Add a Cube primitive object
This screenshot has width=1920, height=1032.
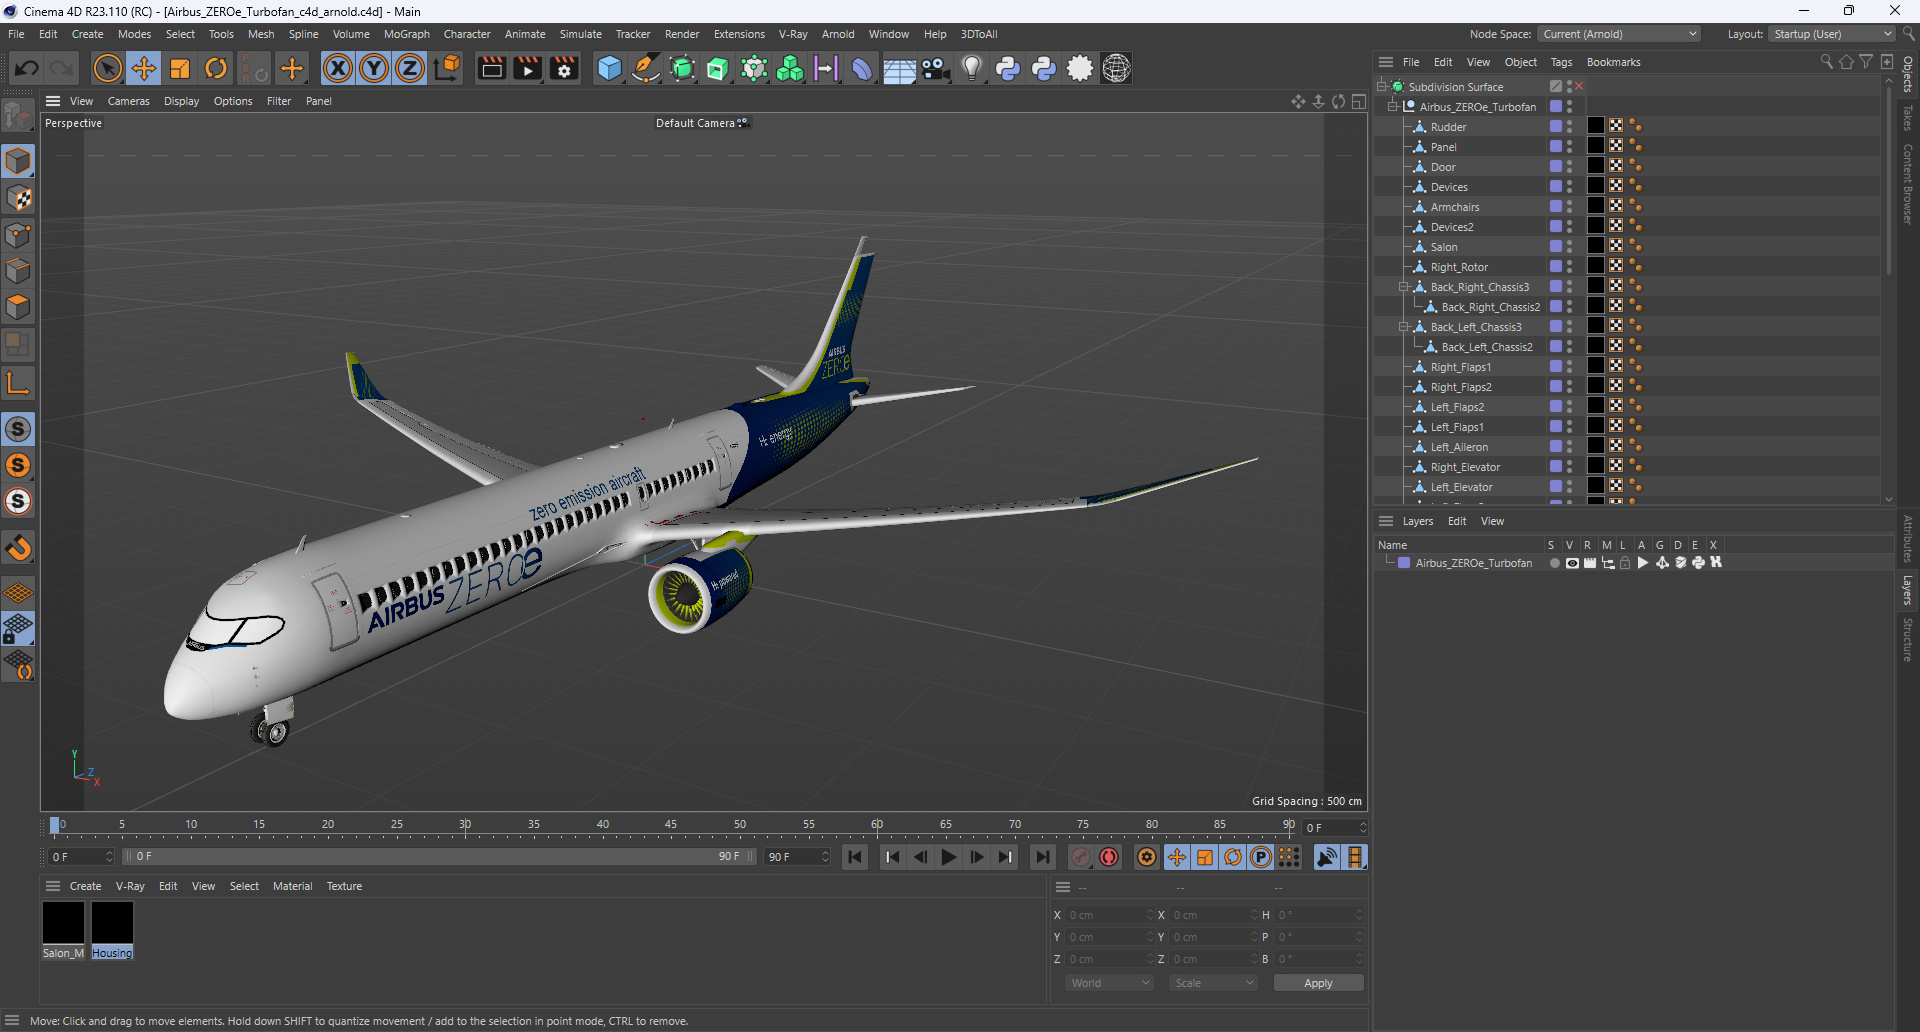609,68
